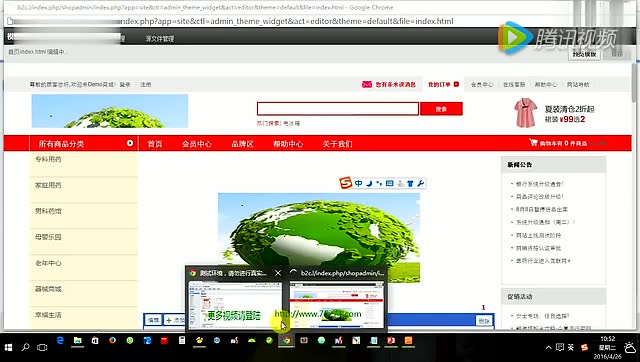Open 我的订单 link in top bar
This screenshot has height=362, width=640.
click(439, 84)
